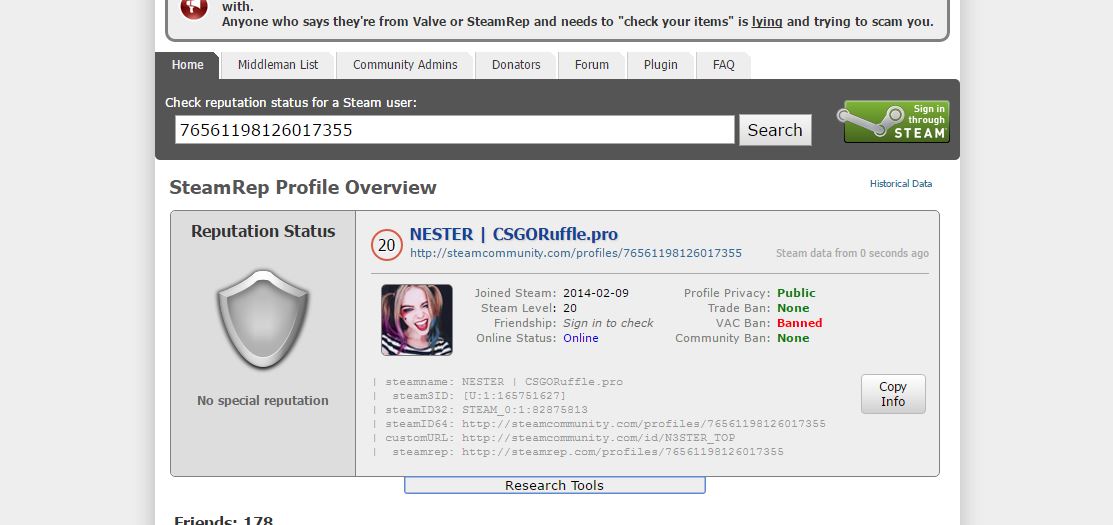Viewport: 1113px width, 525px height.
Task: Open the user's profile avatar image
Action: (x=416, y=320)
